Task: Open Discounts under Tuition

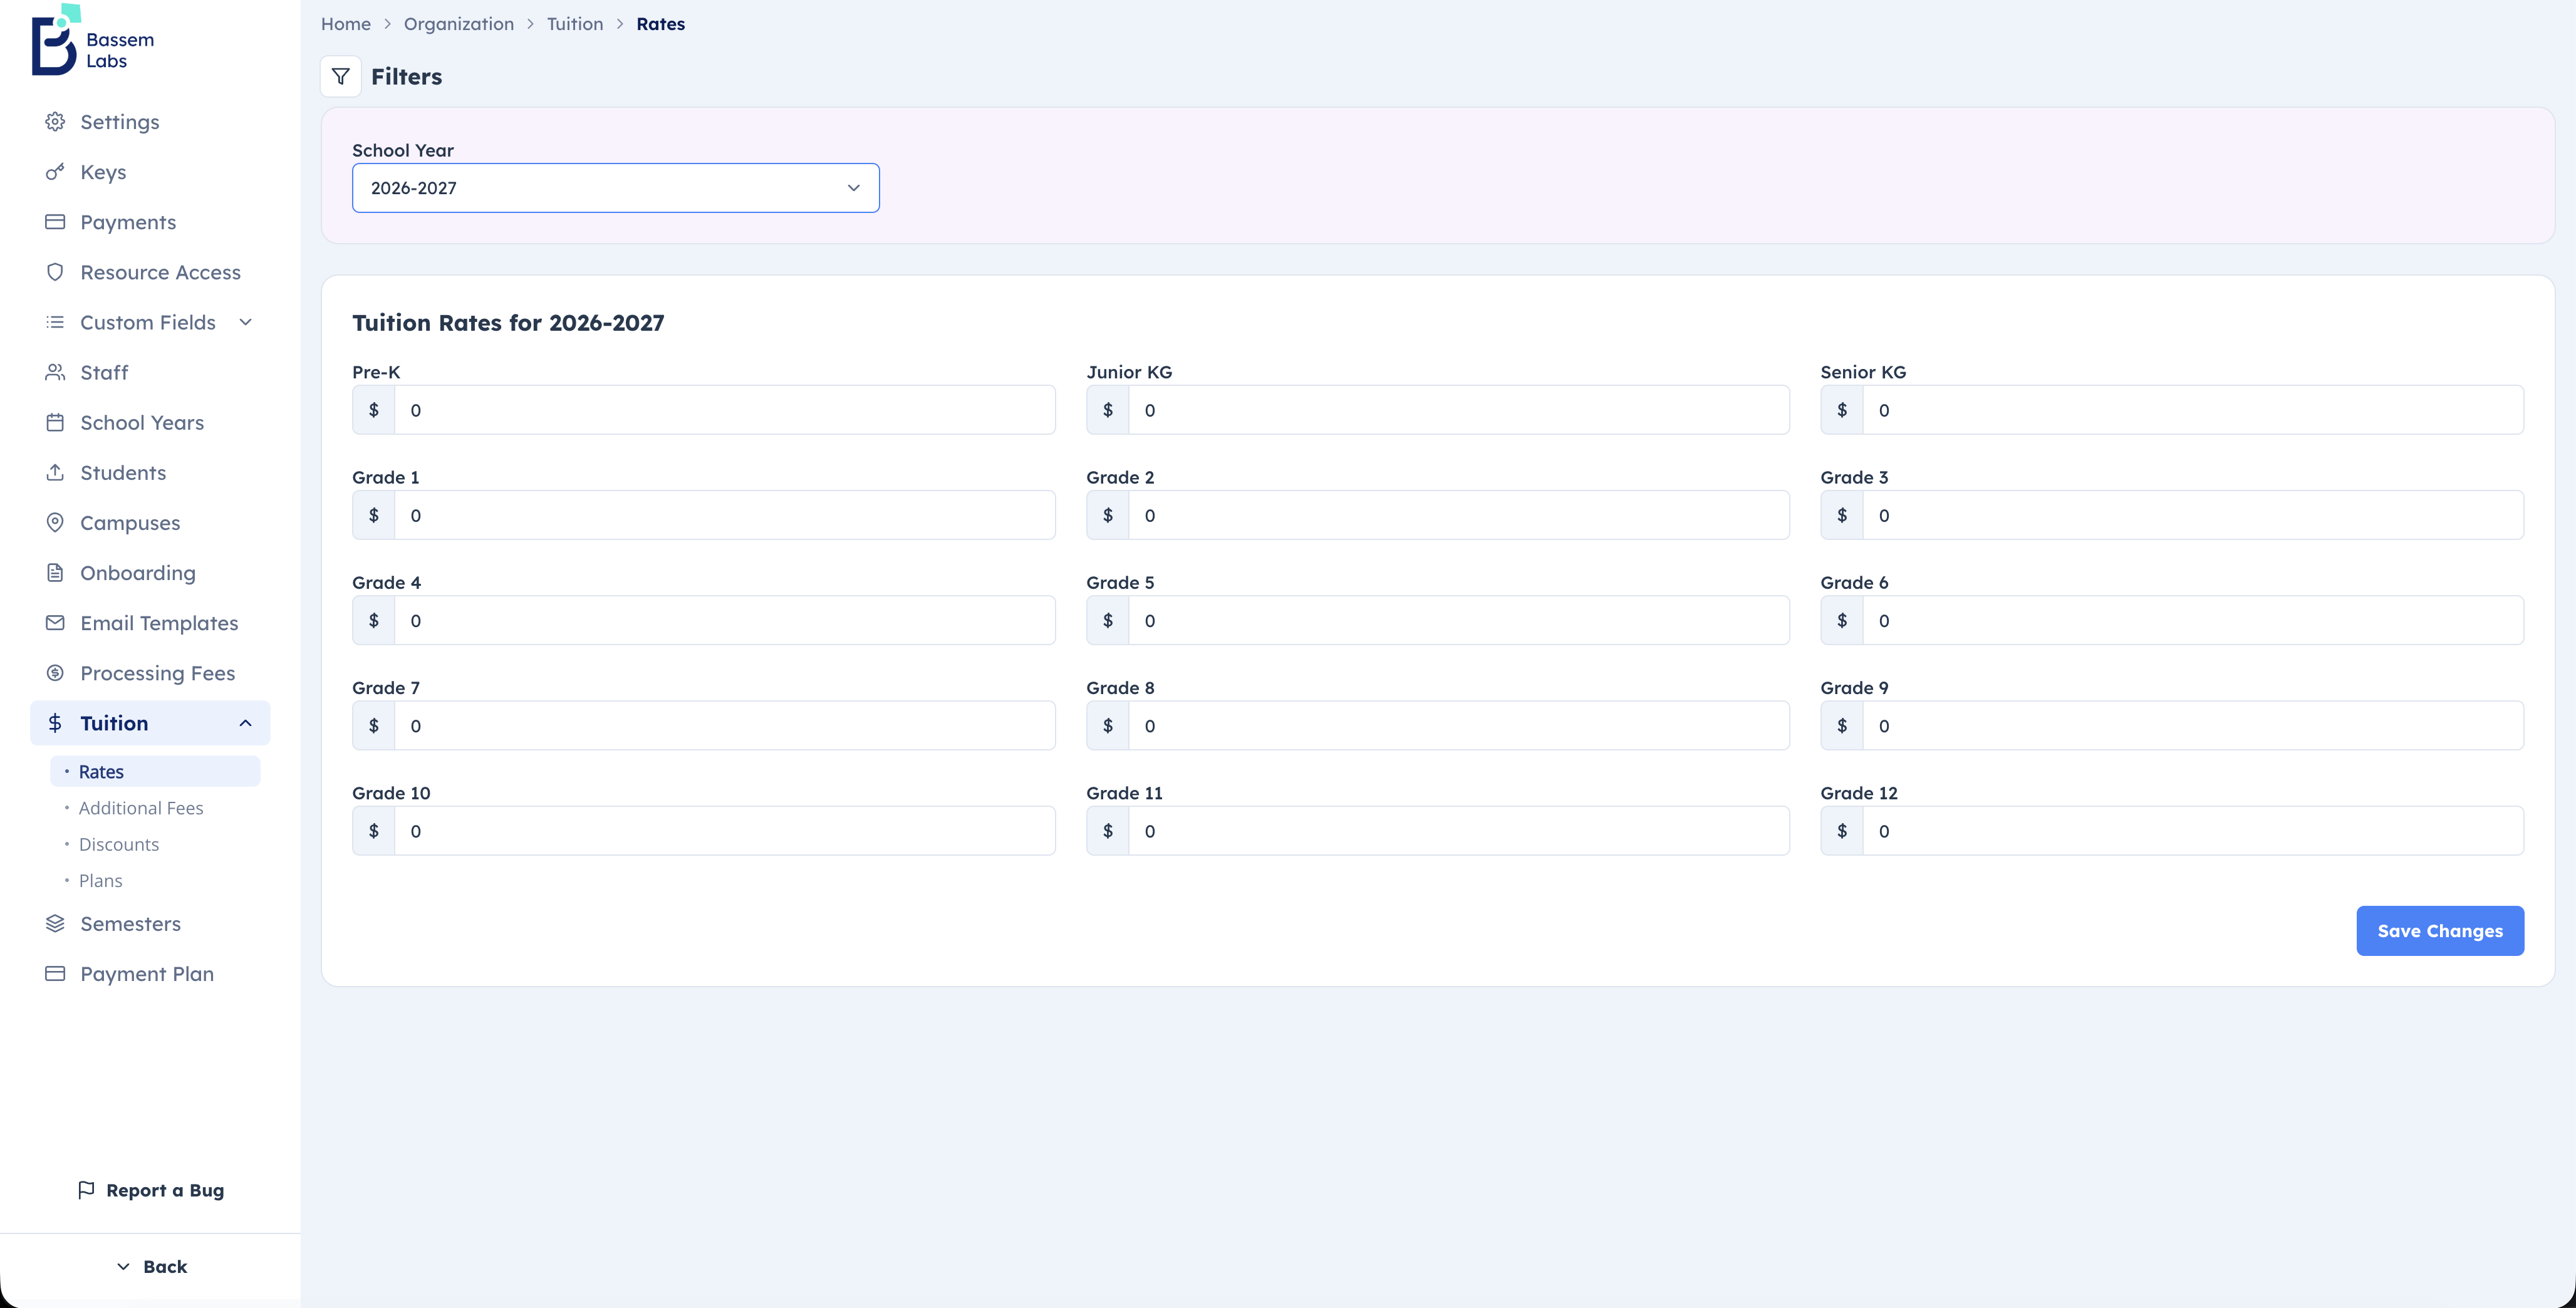Action: coord(155,844)
